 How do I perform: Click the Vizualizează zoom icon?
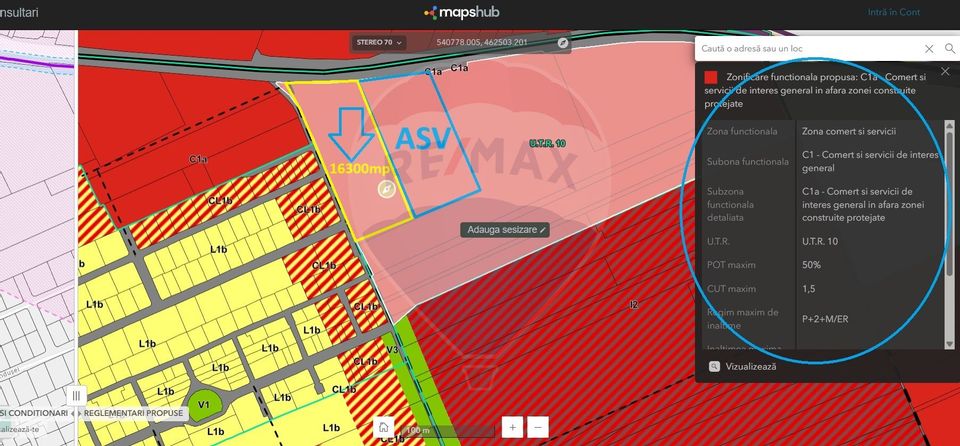713,367
